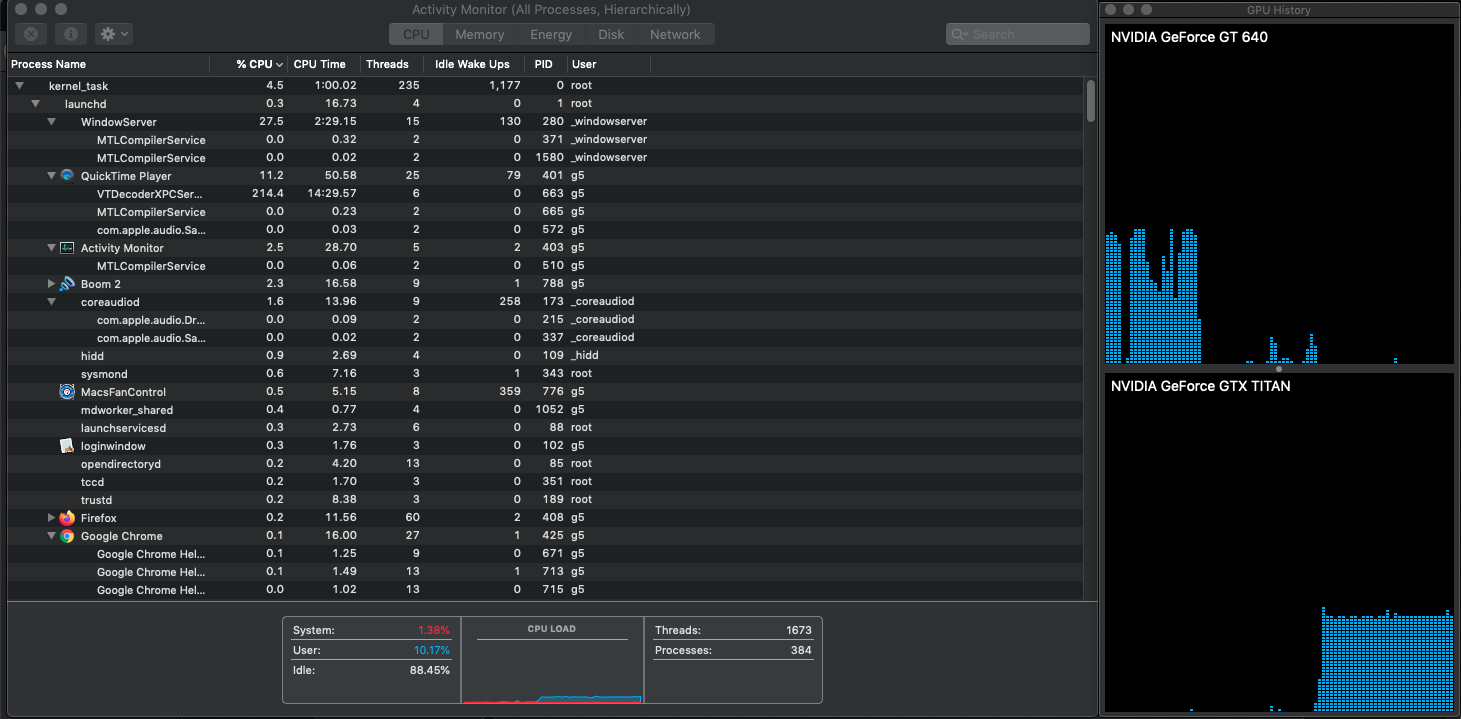Sort by Process Name column header
The height and width of the screenshot is (719, 1461).
[x=108, y=64]
